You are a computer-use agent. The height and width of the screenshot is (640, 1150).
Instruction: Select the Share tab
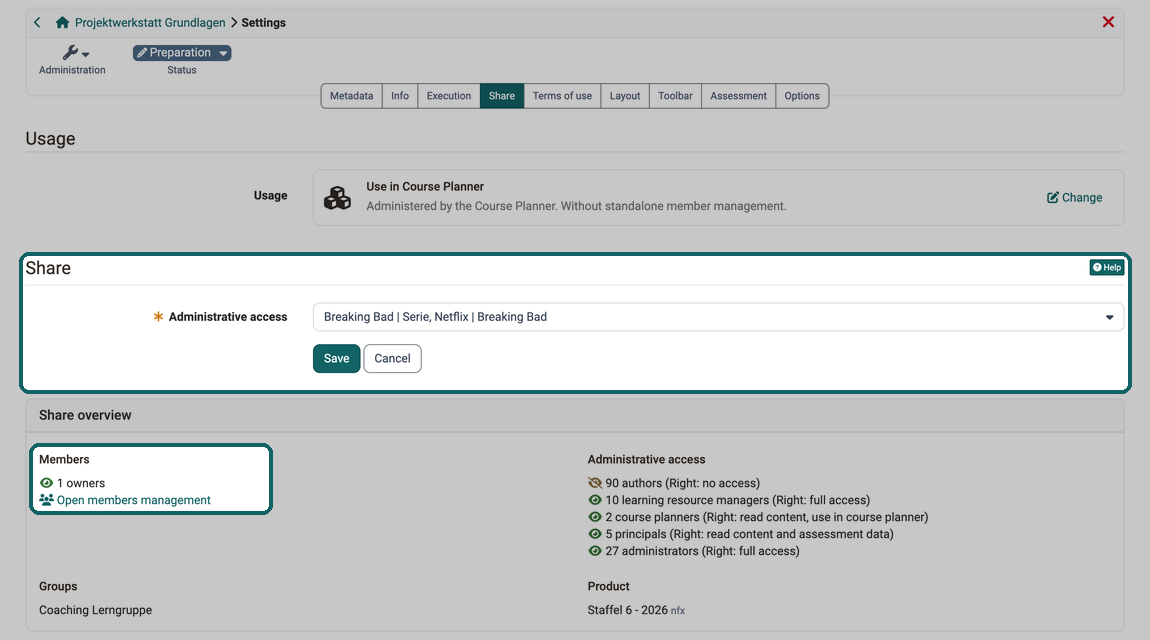pyautogui.click(x=502, y=96)
